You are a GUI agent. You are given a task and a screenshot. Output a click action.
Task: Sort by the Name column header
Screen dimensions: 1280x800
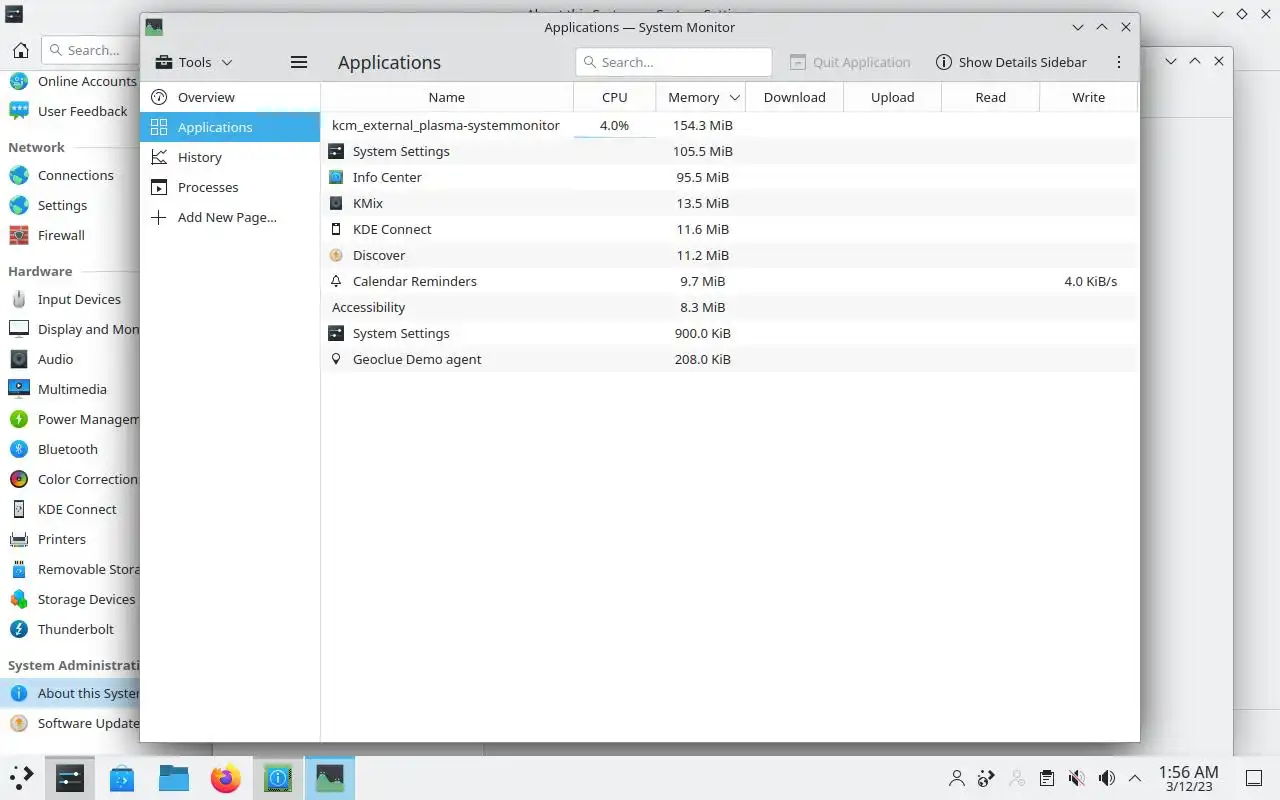click(x=447, y=97)
